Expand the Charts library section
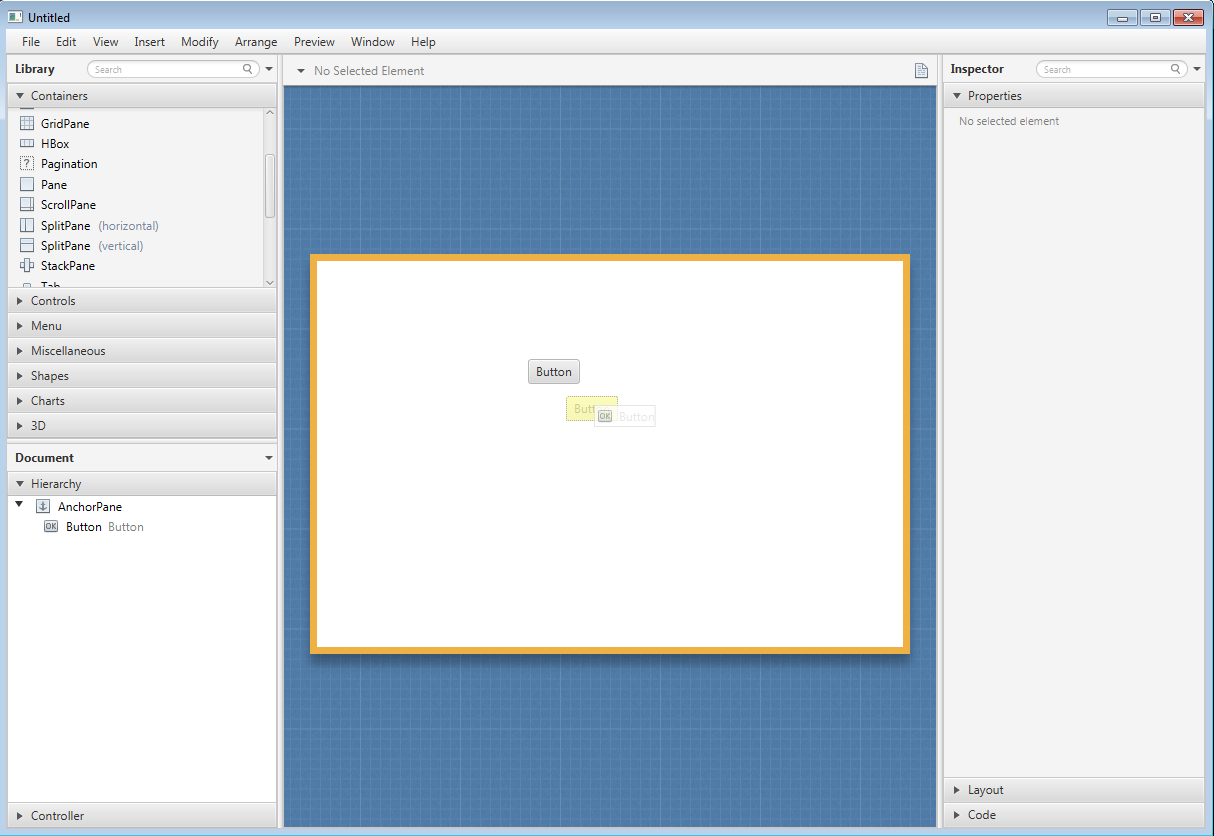Image resolution: width=1214 pixels, height=836 pixels. tap(20, 401)
